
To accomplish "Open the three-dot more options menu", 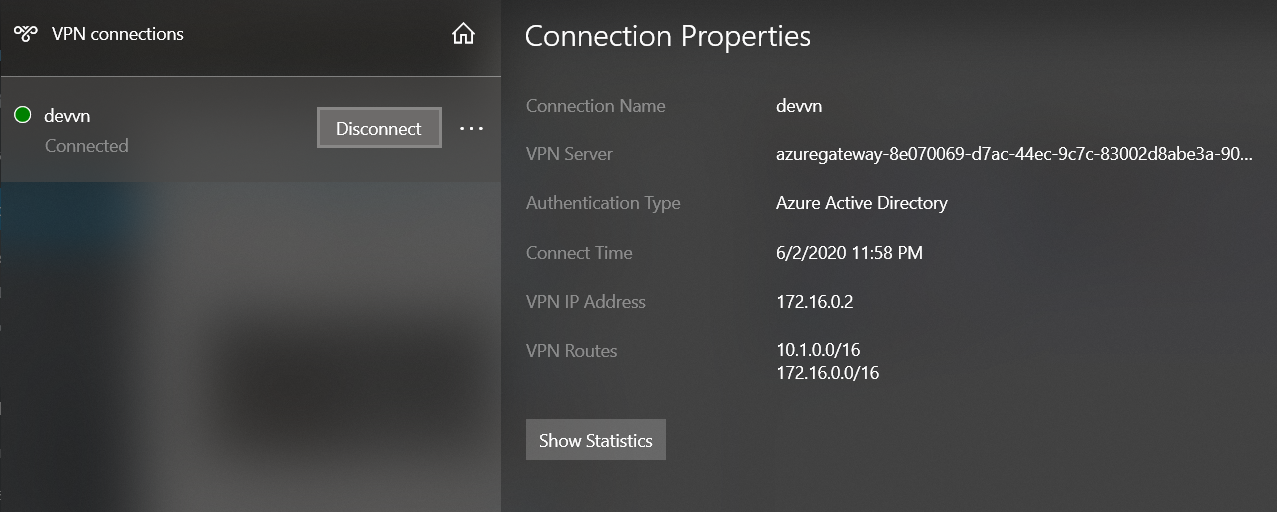I will click(x=471, y=129).
